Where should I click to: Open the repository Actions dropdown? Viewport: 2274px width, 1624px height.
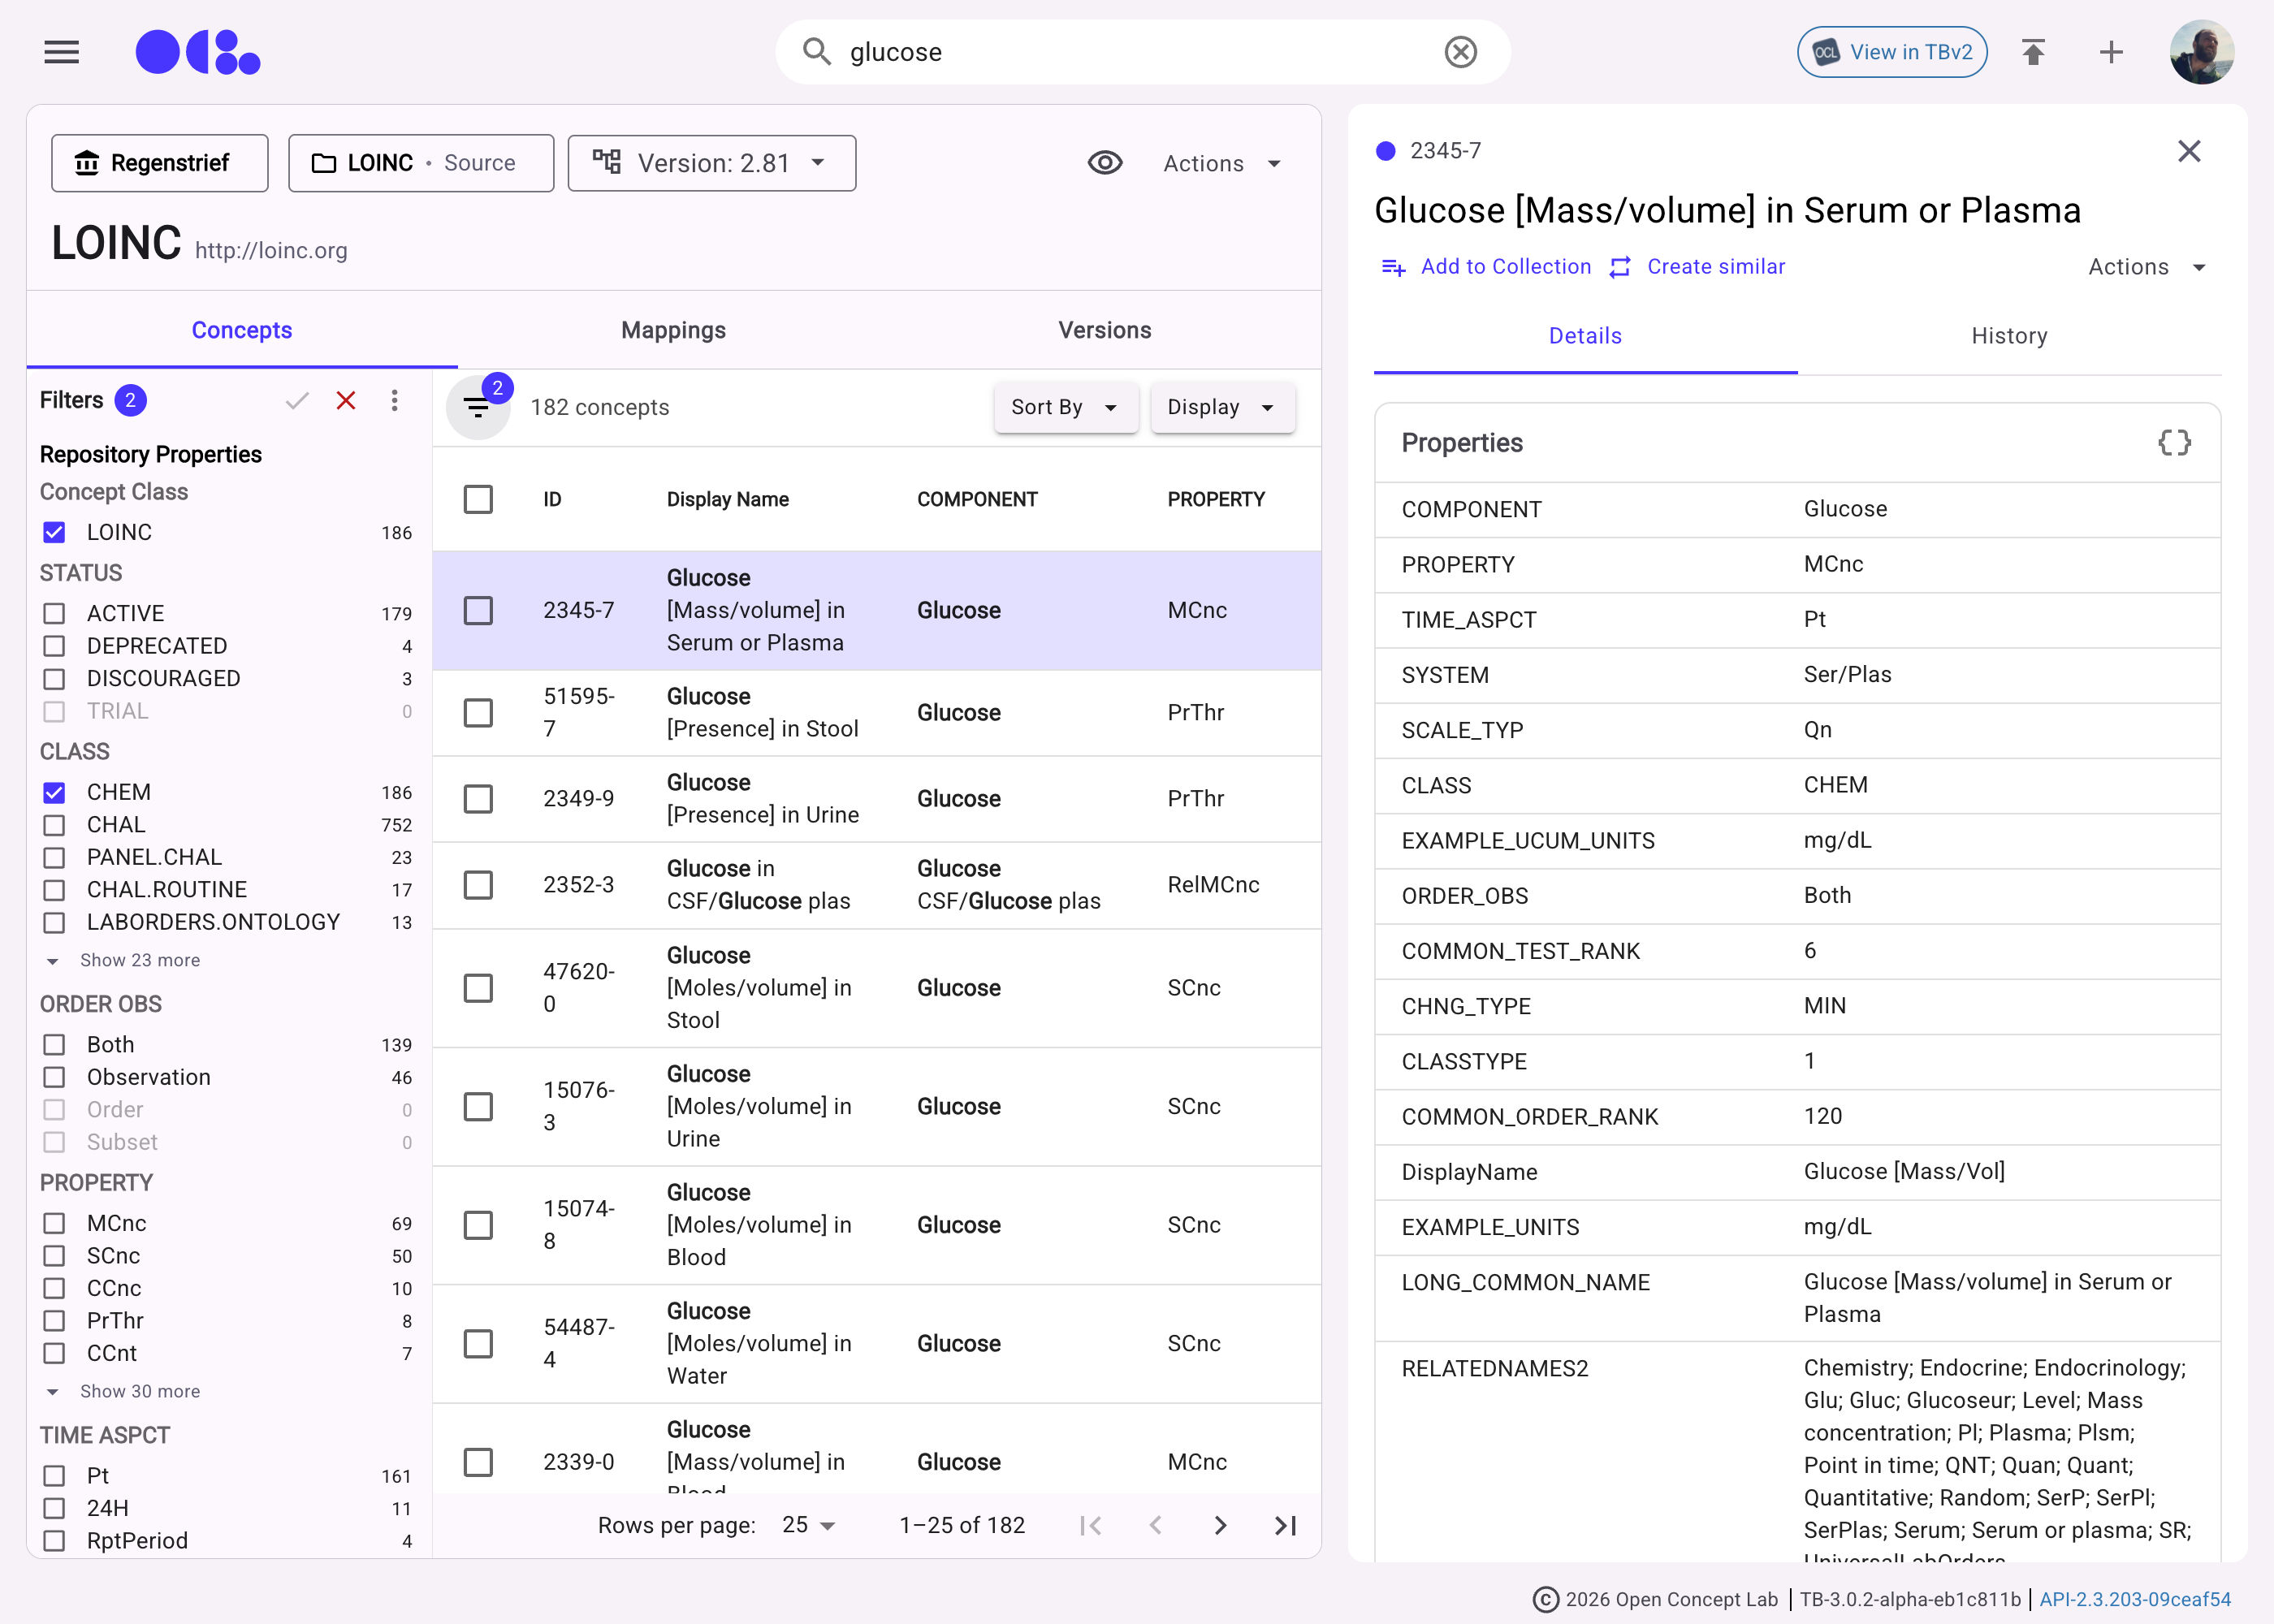click(1222, 163)
